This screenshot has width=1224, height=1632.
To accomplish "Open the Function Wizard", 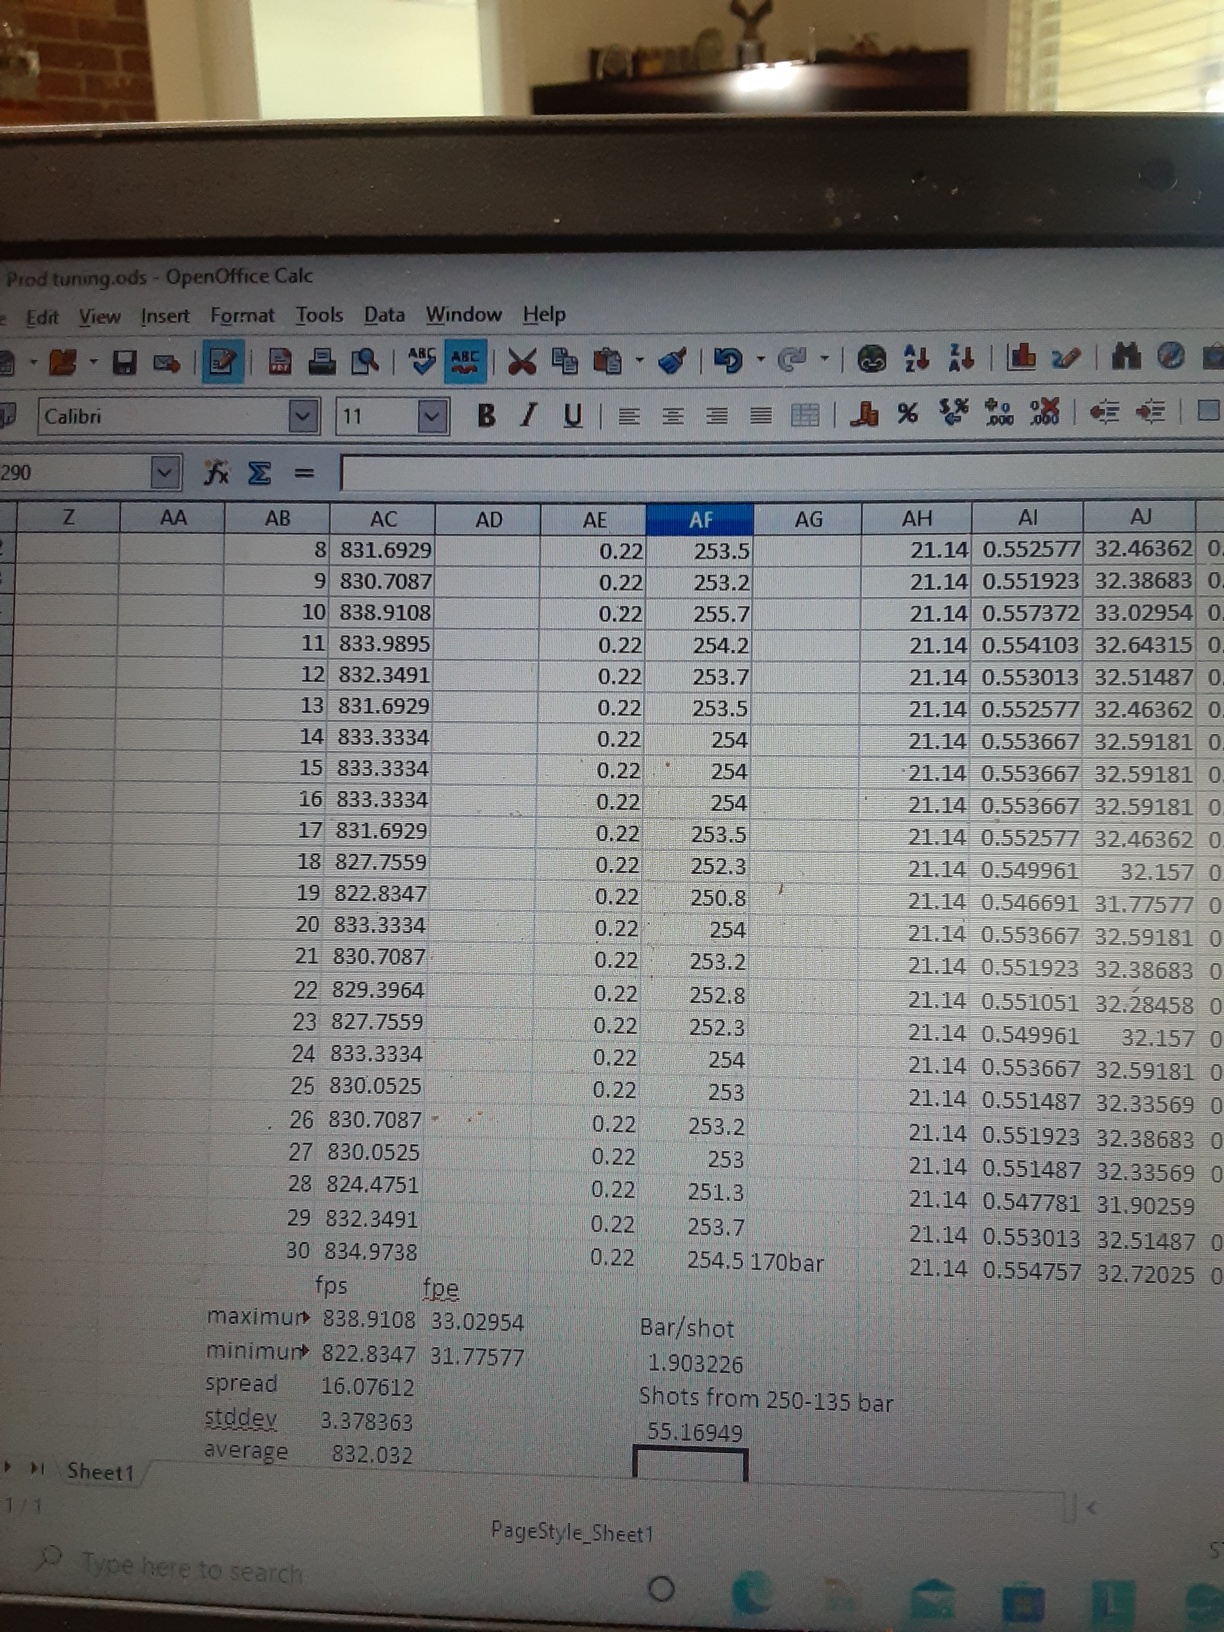I will tap(216, 472).
